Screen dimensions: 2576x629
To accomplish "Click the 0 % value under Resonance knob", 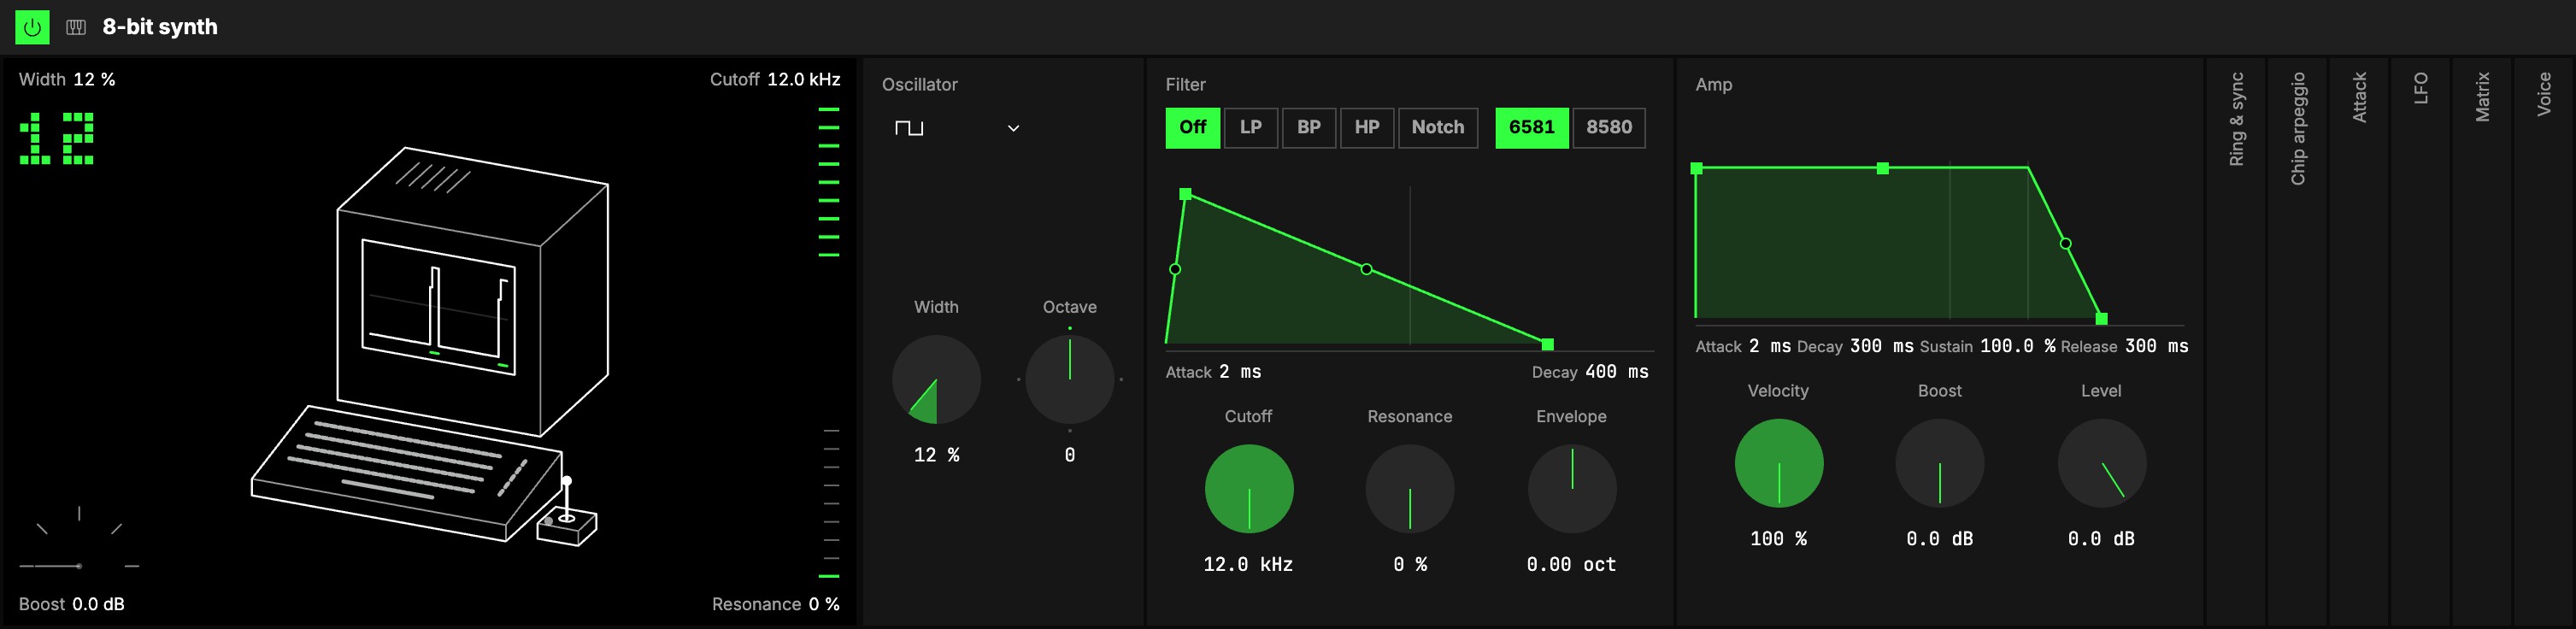I will click(1409, 565).
